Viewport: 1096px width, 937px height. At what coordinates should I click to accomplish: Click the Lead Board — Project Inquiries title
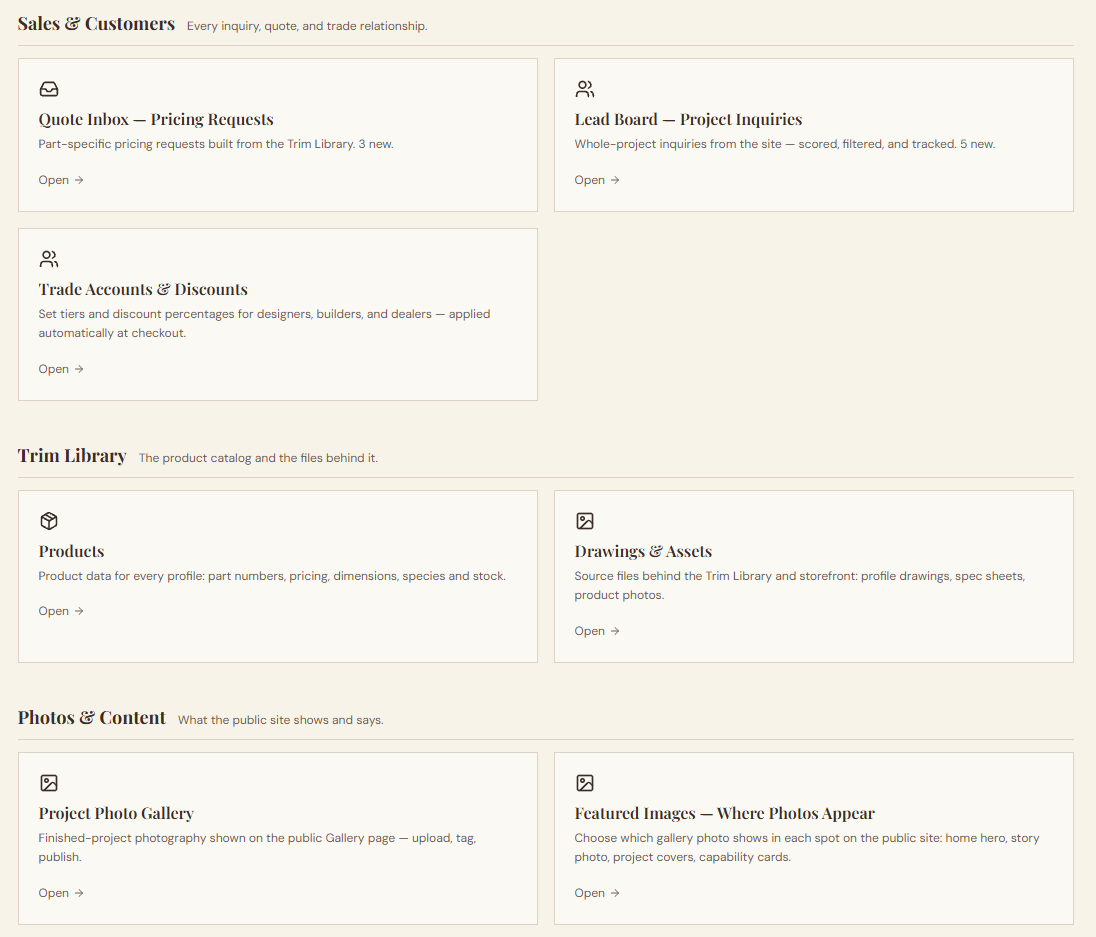click(x=688, y=119)
